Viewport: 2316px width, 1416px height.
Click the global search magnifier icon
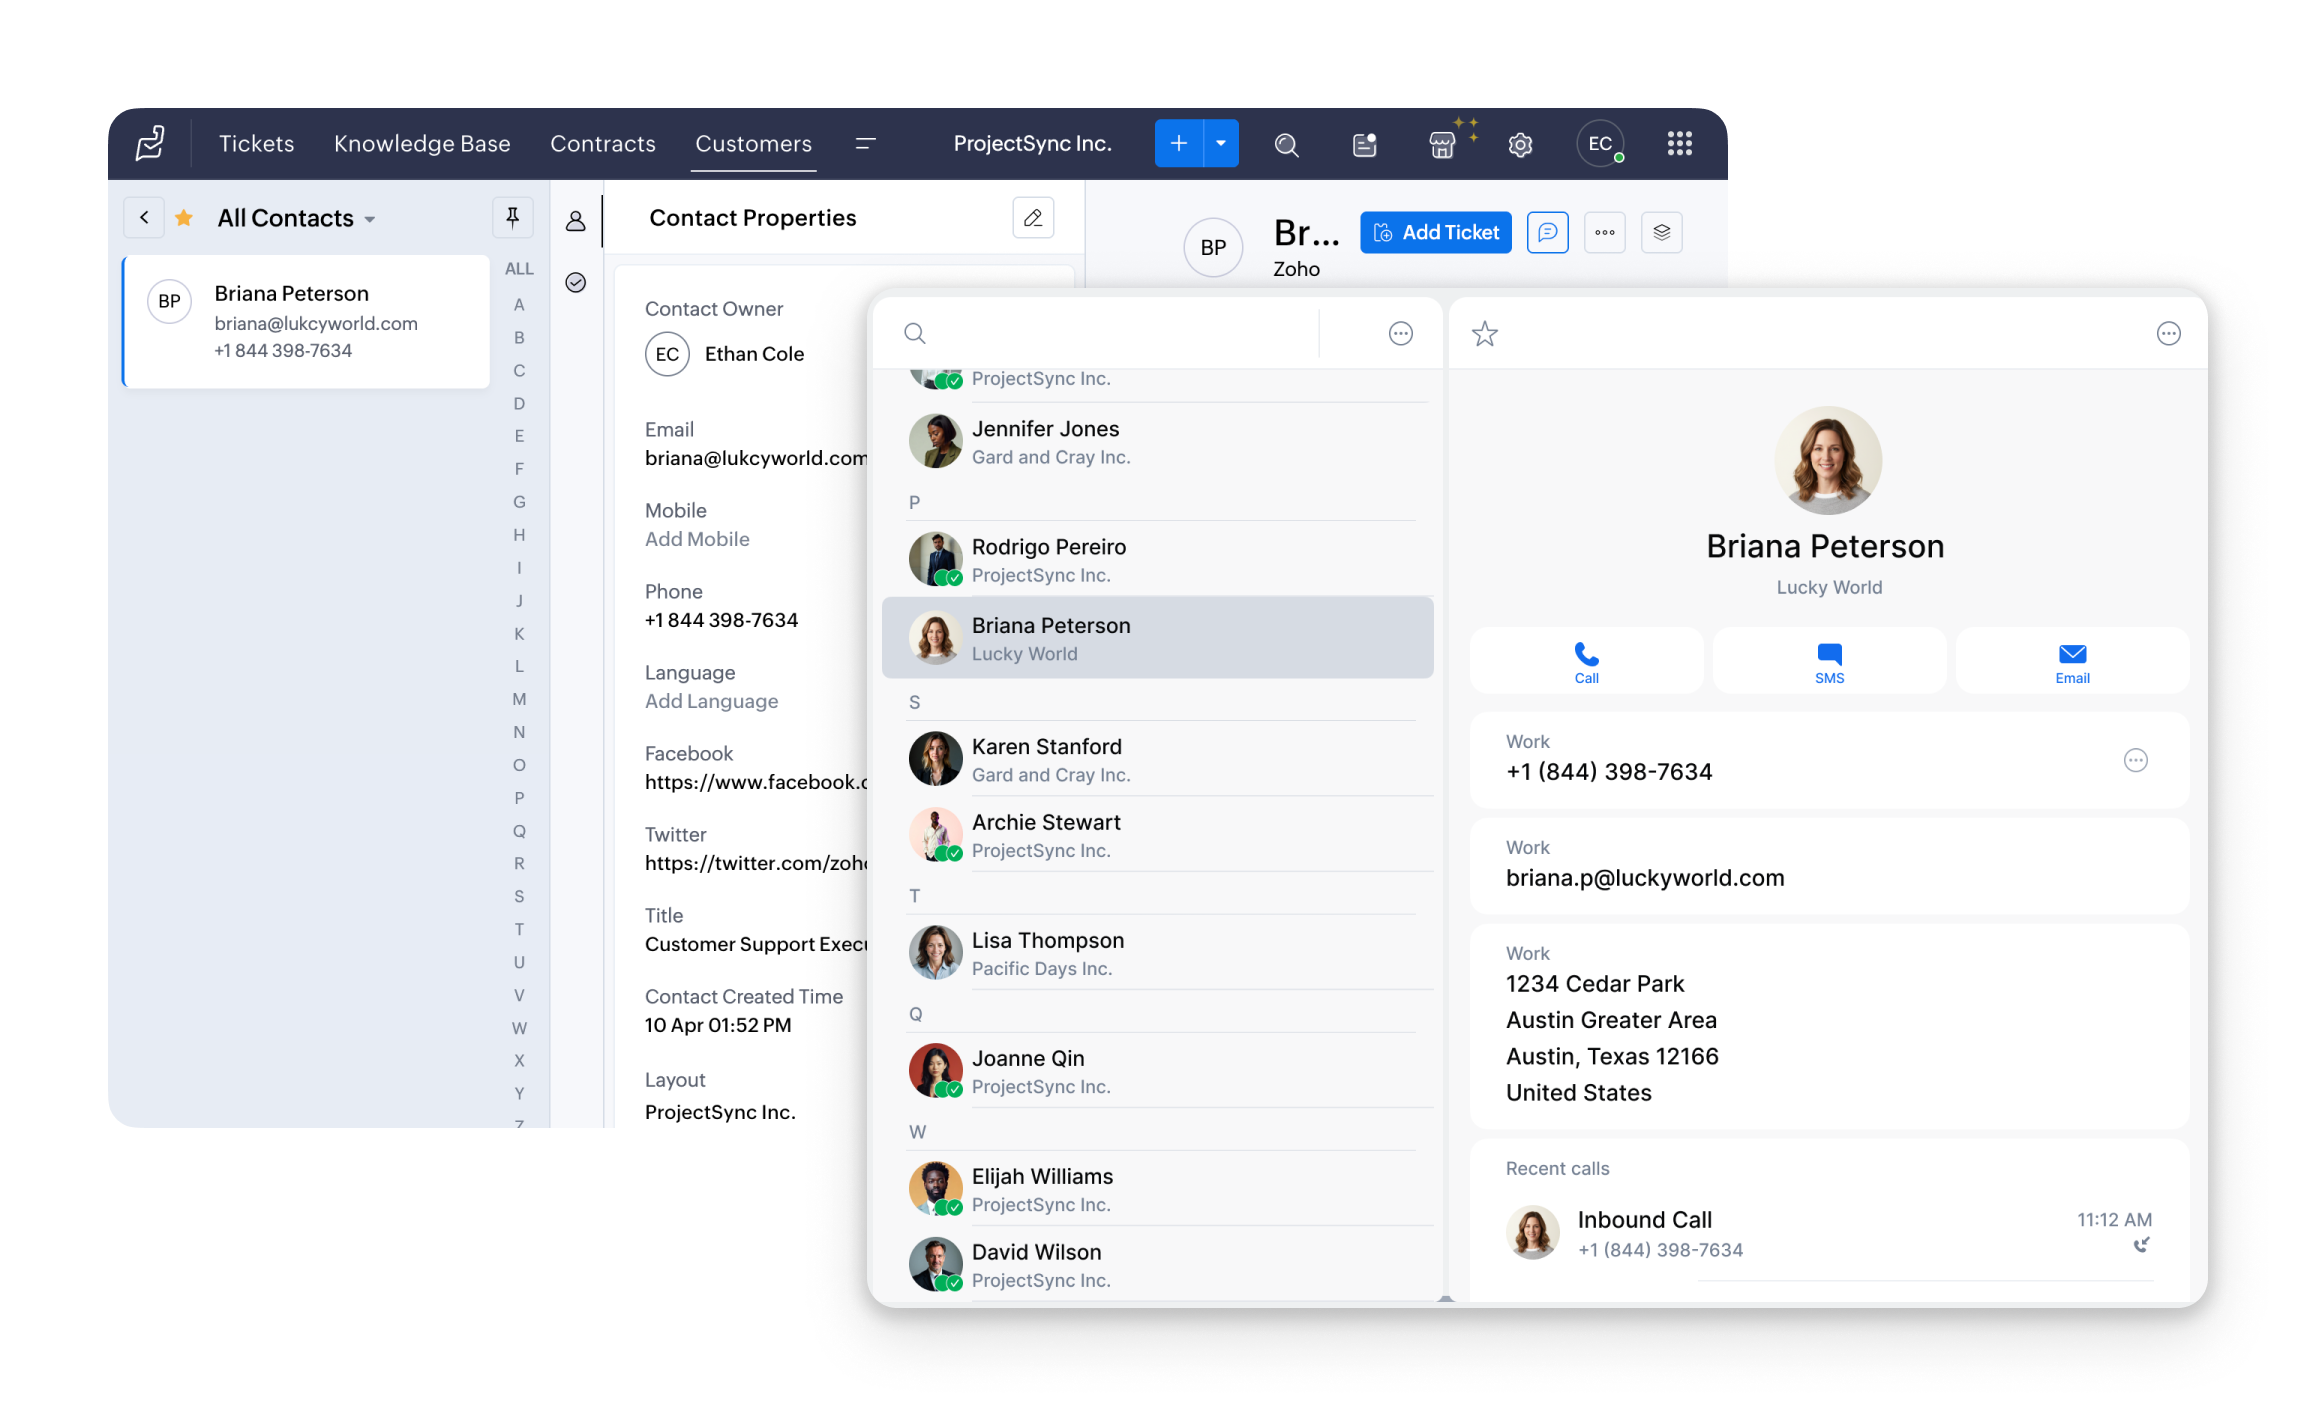pyautogui.click(x=1286, y=145)
